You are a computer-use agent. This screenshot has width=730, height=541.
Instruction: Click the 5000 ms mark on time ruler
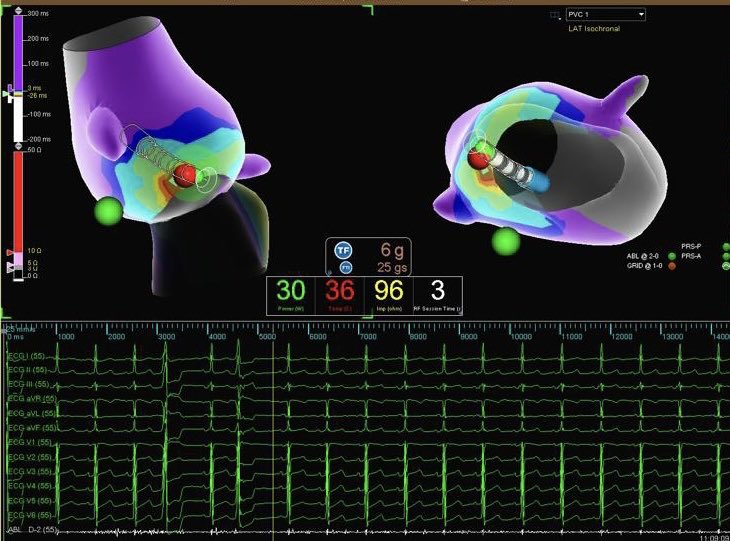(x=267, y=336)
